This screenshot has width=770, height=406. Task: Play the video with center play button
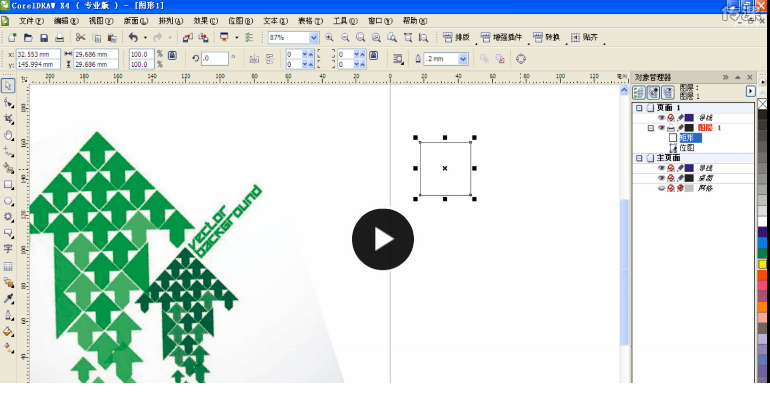coord(383,239)
